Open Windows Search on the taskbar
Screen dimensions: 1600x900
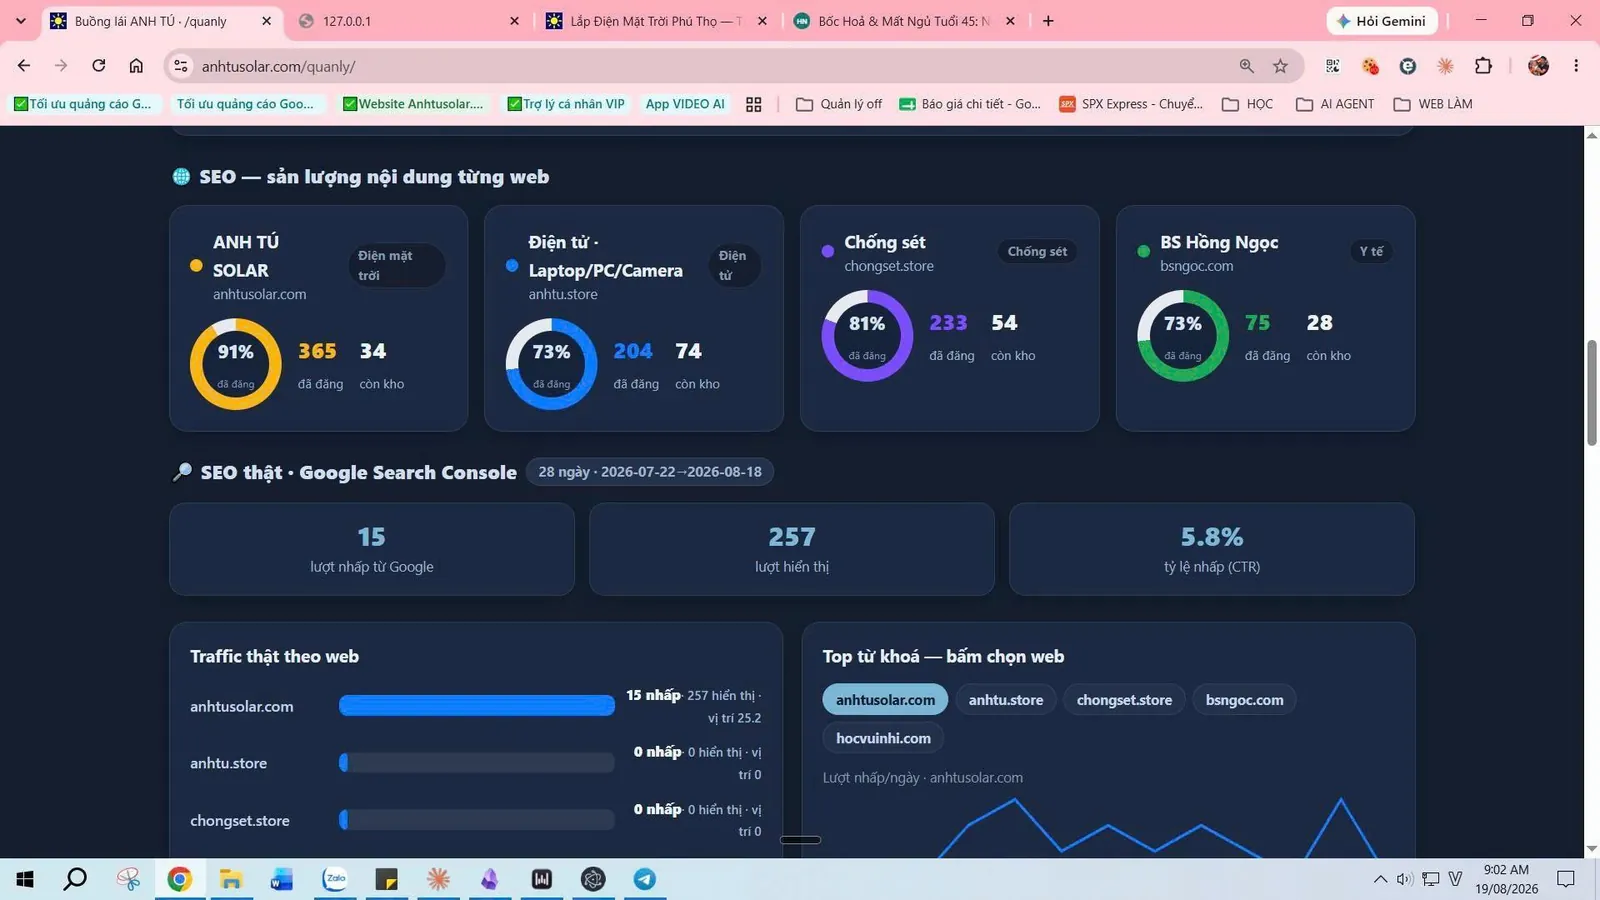click(75, 879)
